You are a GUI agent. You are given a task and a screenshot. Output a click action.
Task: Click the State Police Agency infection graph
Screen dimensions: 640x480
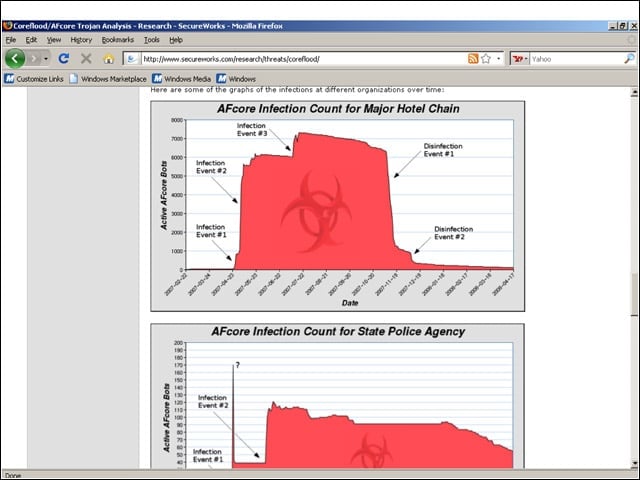pyautogui.click(x=338, y=396)
